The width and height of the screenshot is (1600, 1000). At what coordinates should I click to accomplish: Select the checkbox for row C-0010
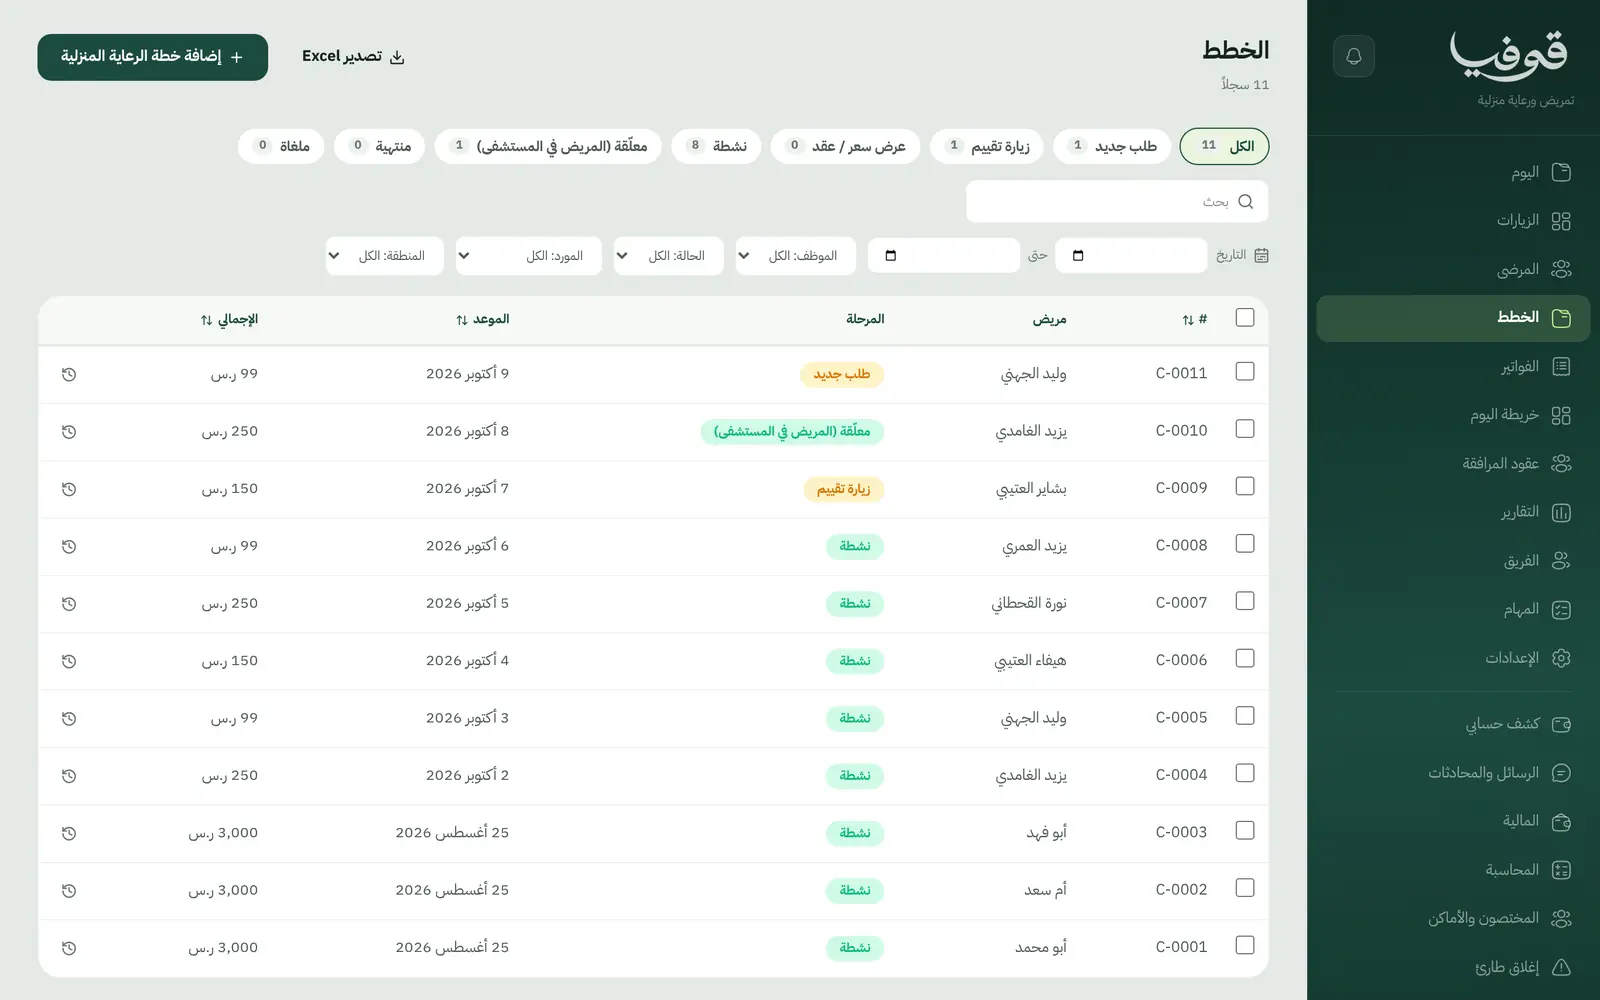pos(1245,428)
